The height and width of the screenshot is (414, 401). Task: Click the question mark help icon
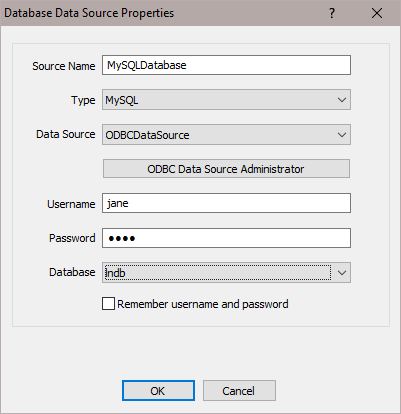(x=332, y=13)
